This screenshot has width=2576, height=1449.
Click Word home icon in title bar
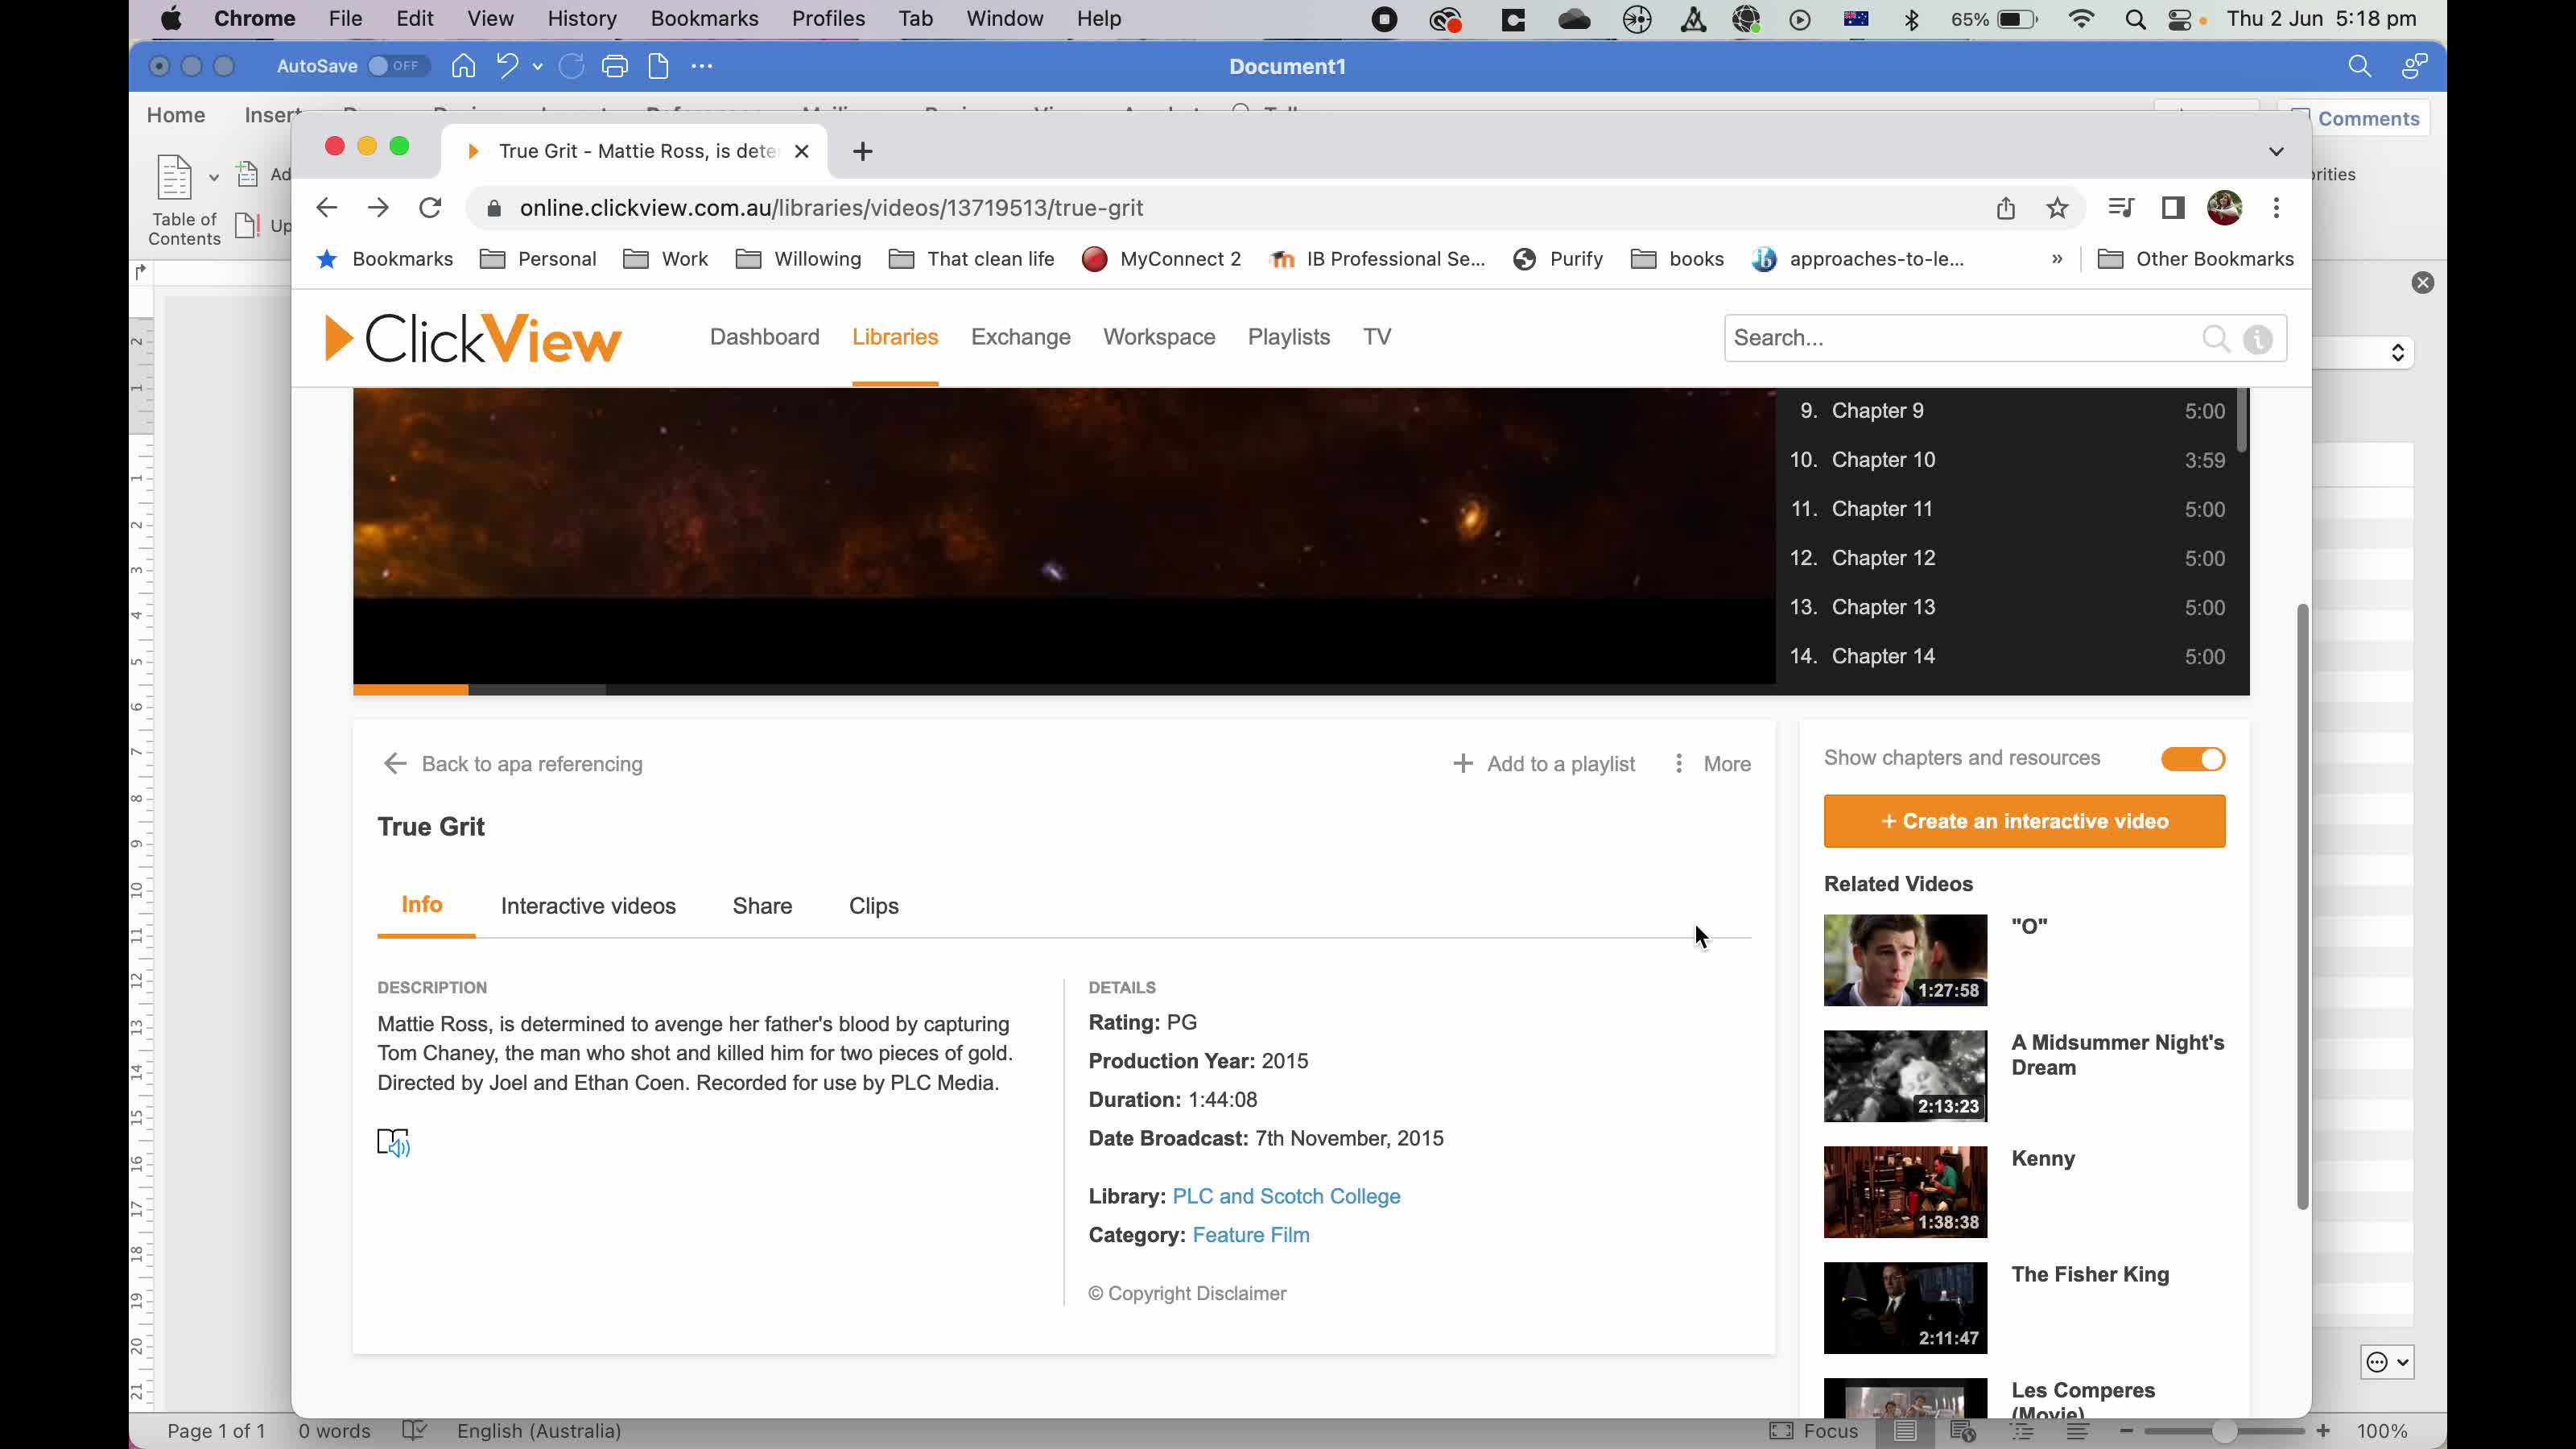click(x=463, y=66)
